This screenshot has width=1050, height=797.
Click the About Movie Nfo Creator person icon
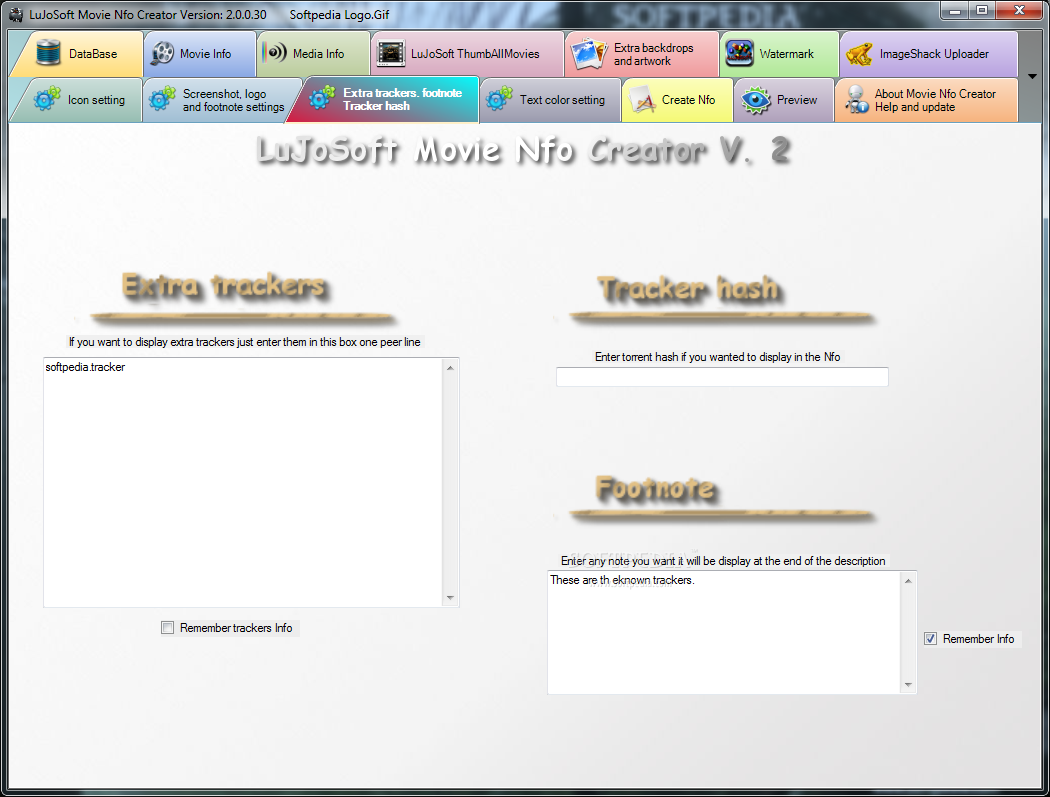click(x=856, y=100)
